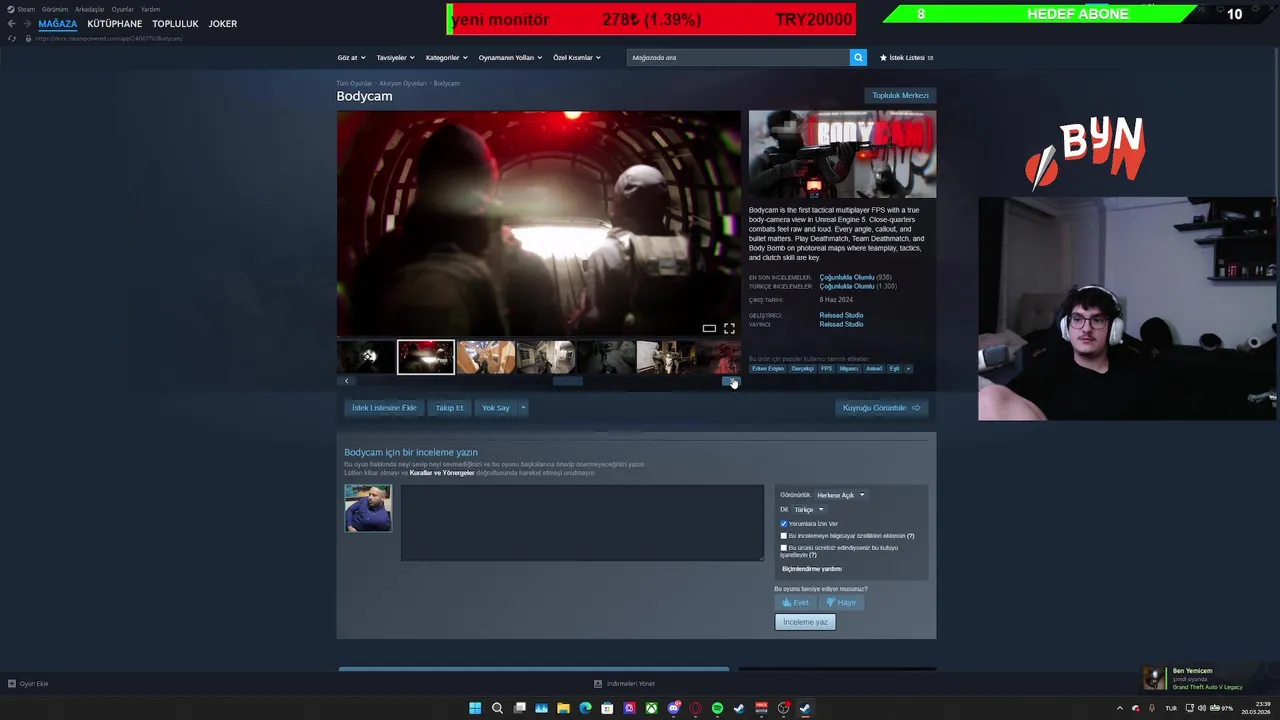The image size is (1280, 720).
Task: Open Microsoft Store on the taskbar
Action: [607, 708]
